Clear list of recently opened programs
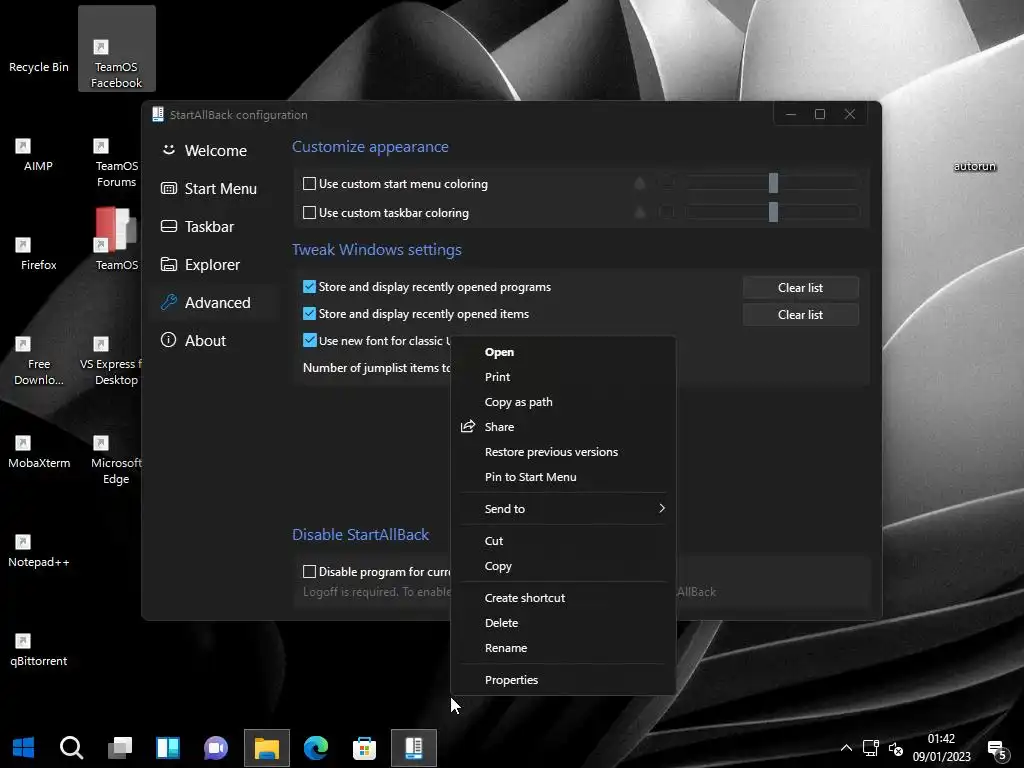 point(800,287)
